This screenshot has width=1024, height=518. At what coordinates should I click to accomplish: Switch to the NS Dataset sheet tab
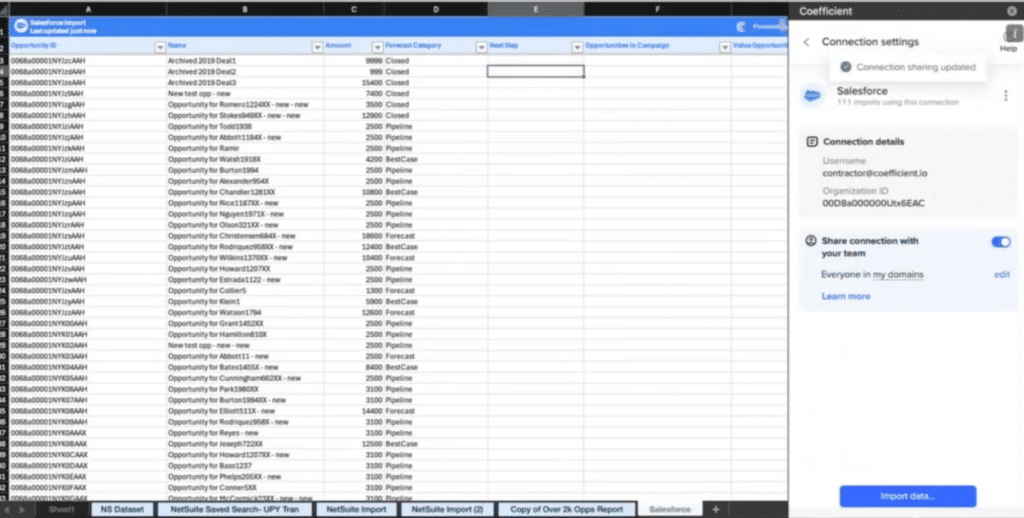(x=122, y=510)
